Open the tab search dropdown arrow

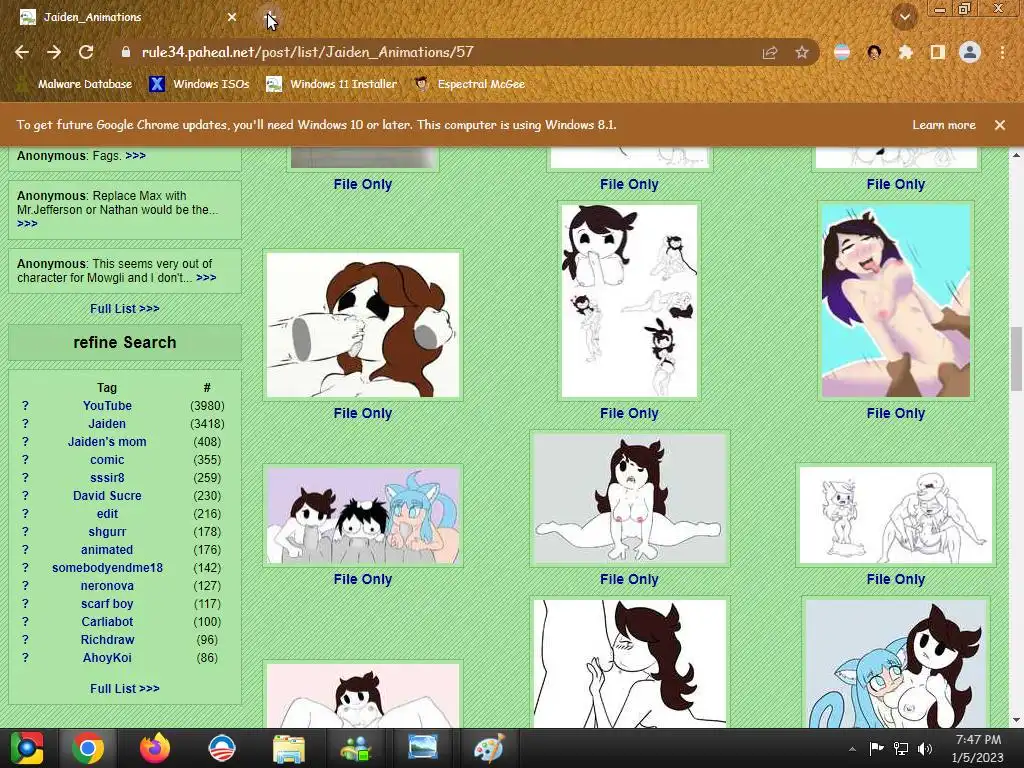click(905, 17)
